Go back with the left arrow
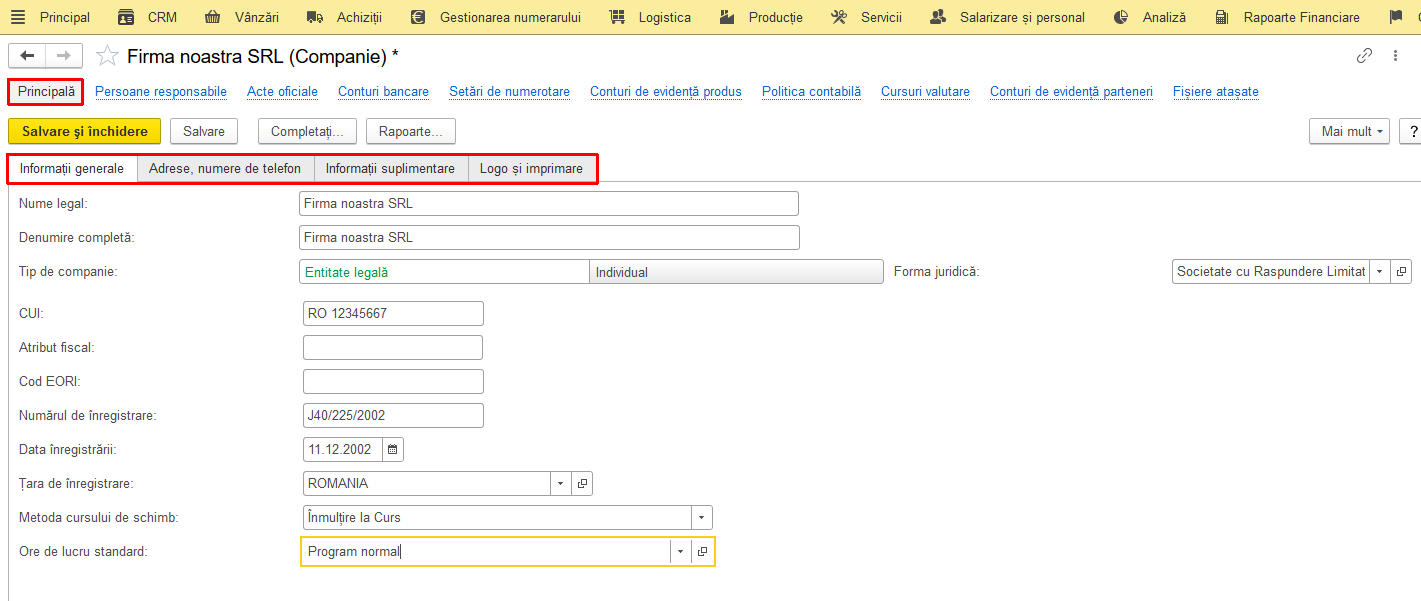The width and height of the screenshot is (1421, 601). click(27, 56)
